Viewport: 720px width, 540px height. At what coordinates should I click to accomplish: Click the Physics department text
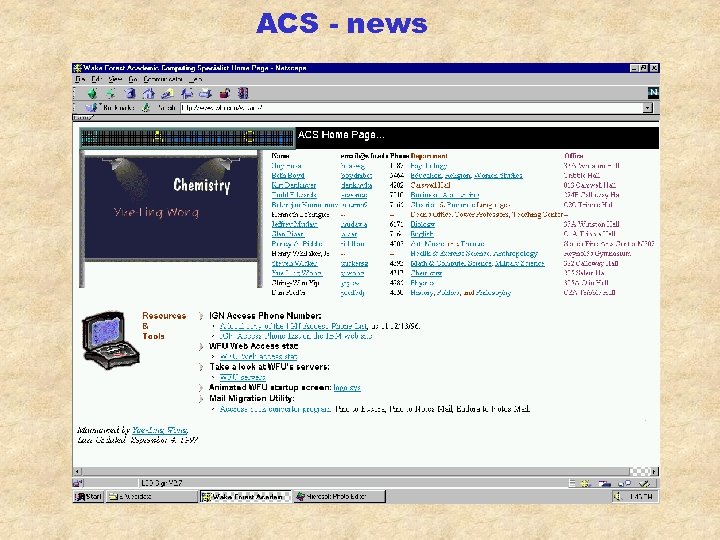point(422,282)
